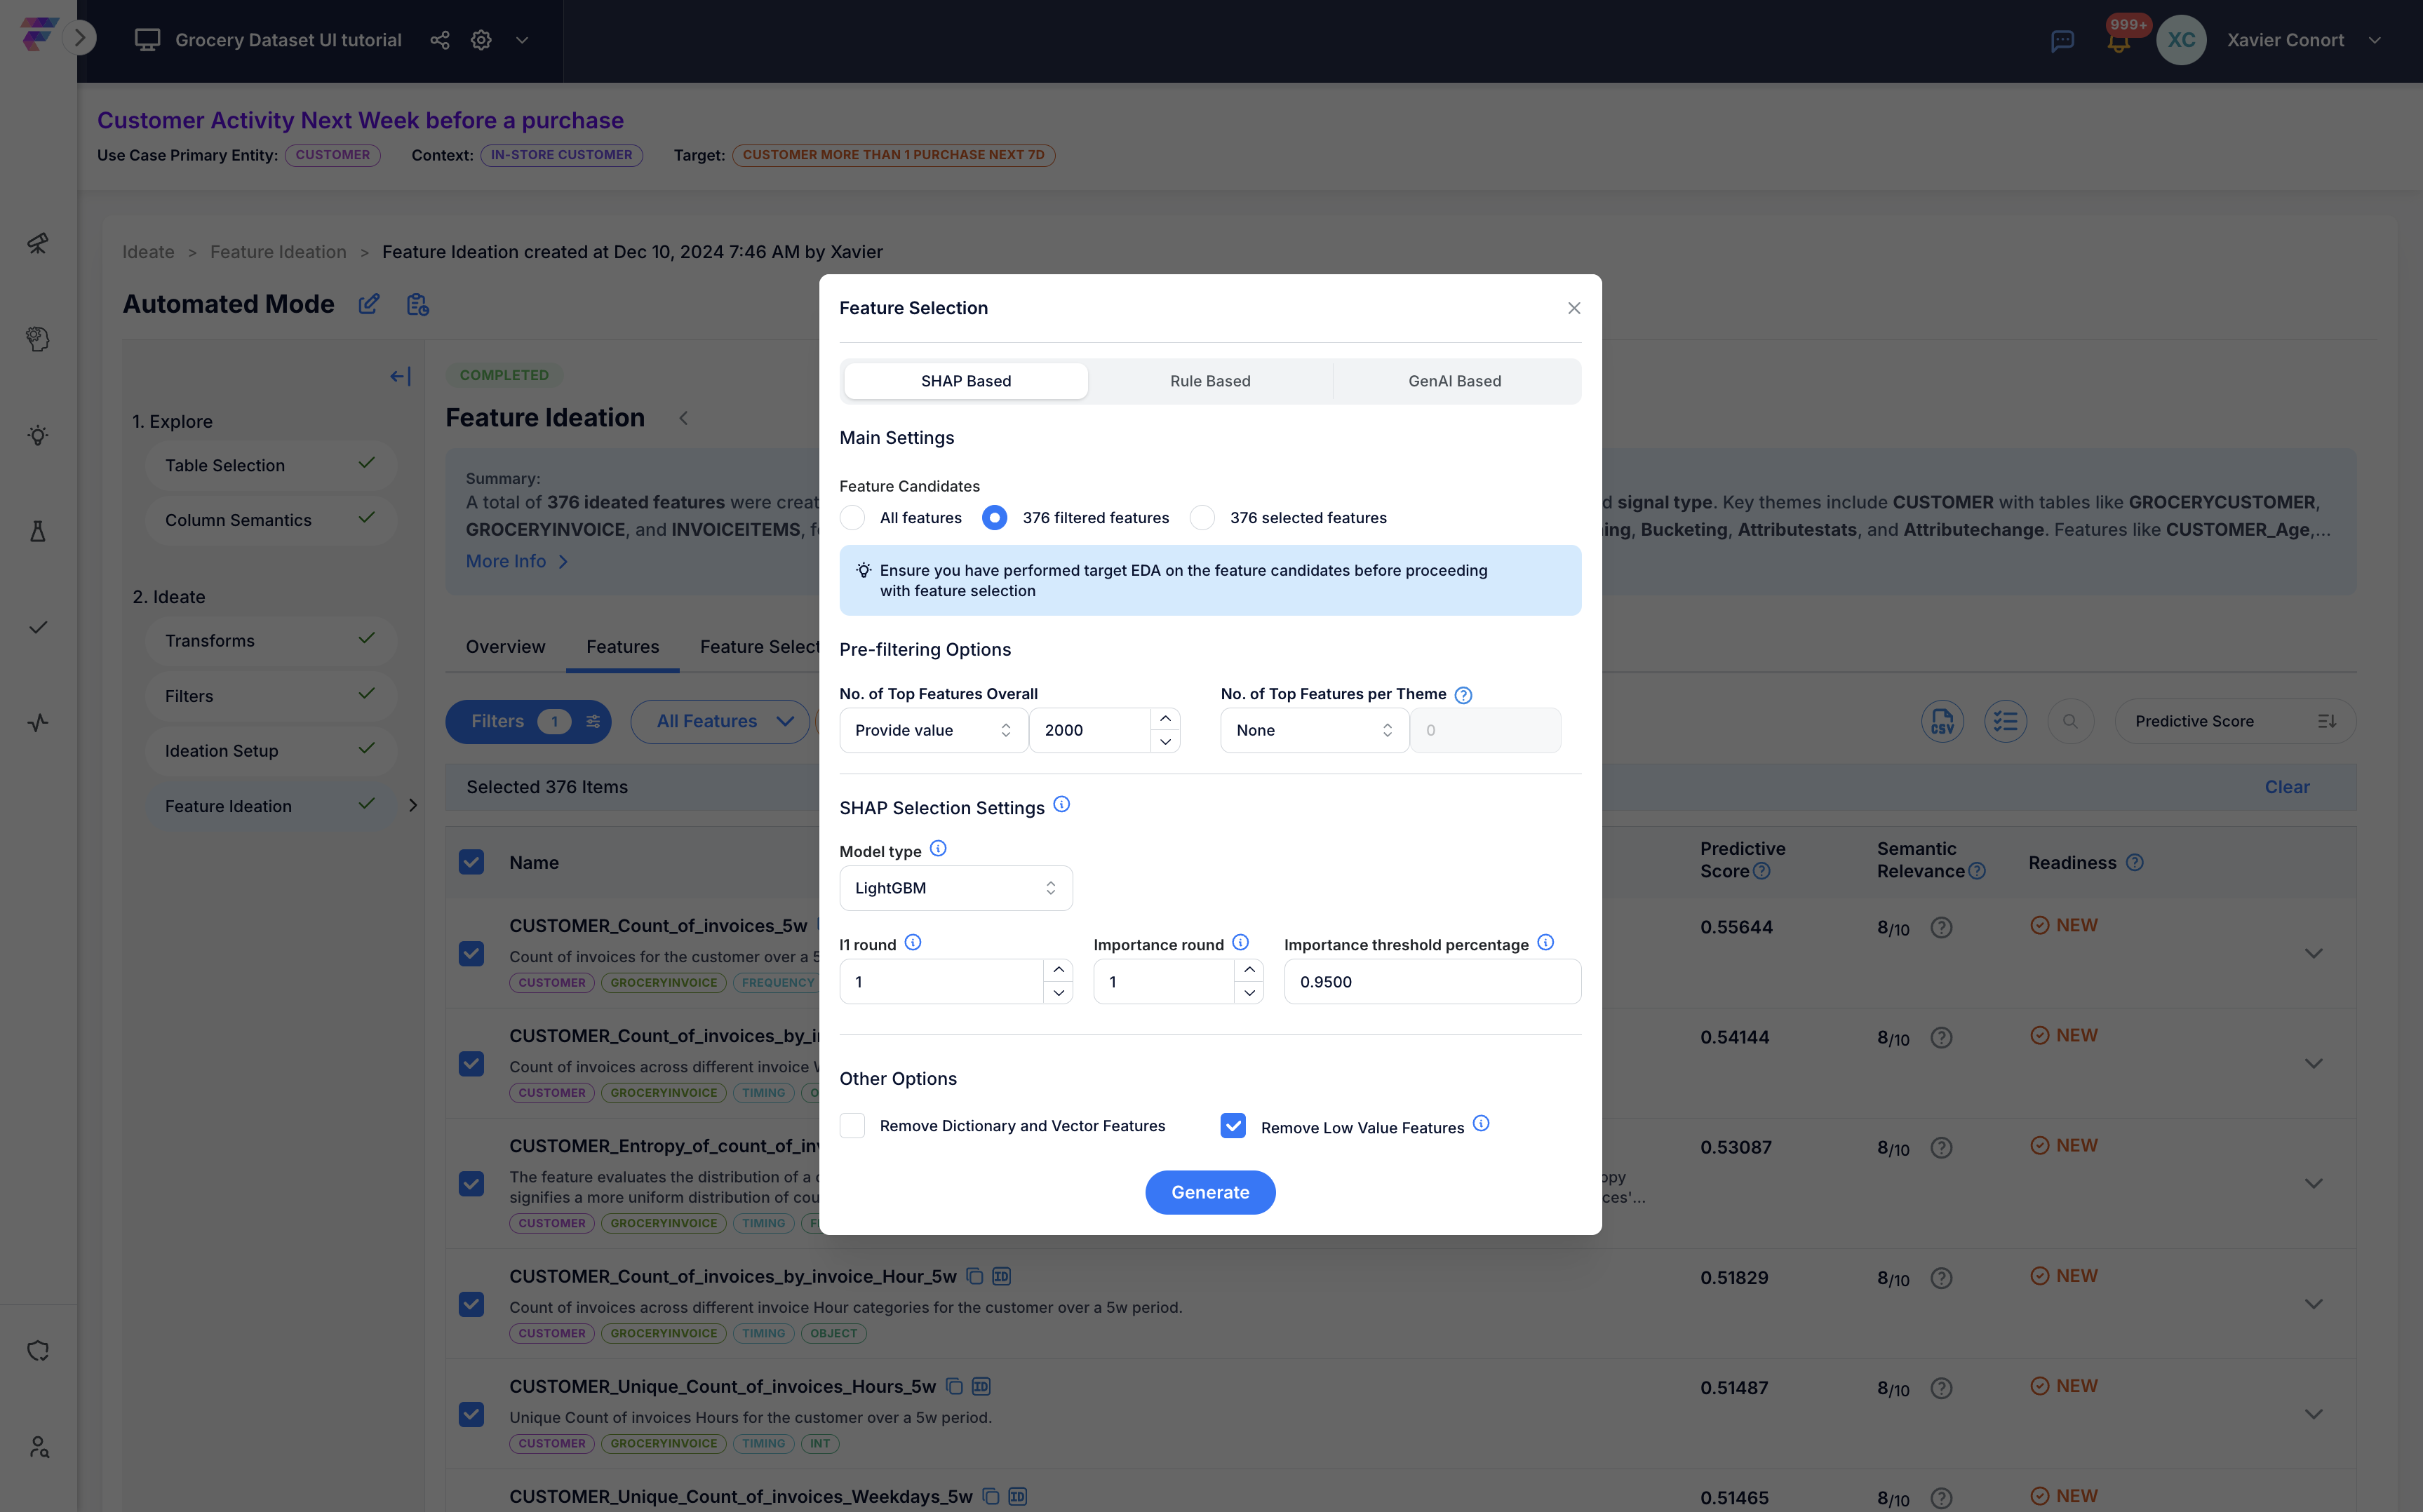Uncheck CUSTOMER_Unique_Count_of_invoices_Hours_5w row checkbox
Image resolution: width=2423 pixels, height=1512 pixels.
(471, 1414)
